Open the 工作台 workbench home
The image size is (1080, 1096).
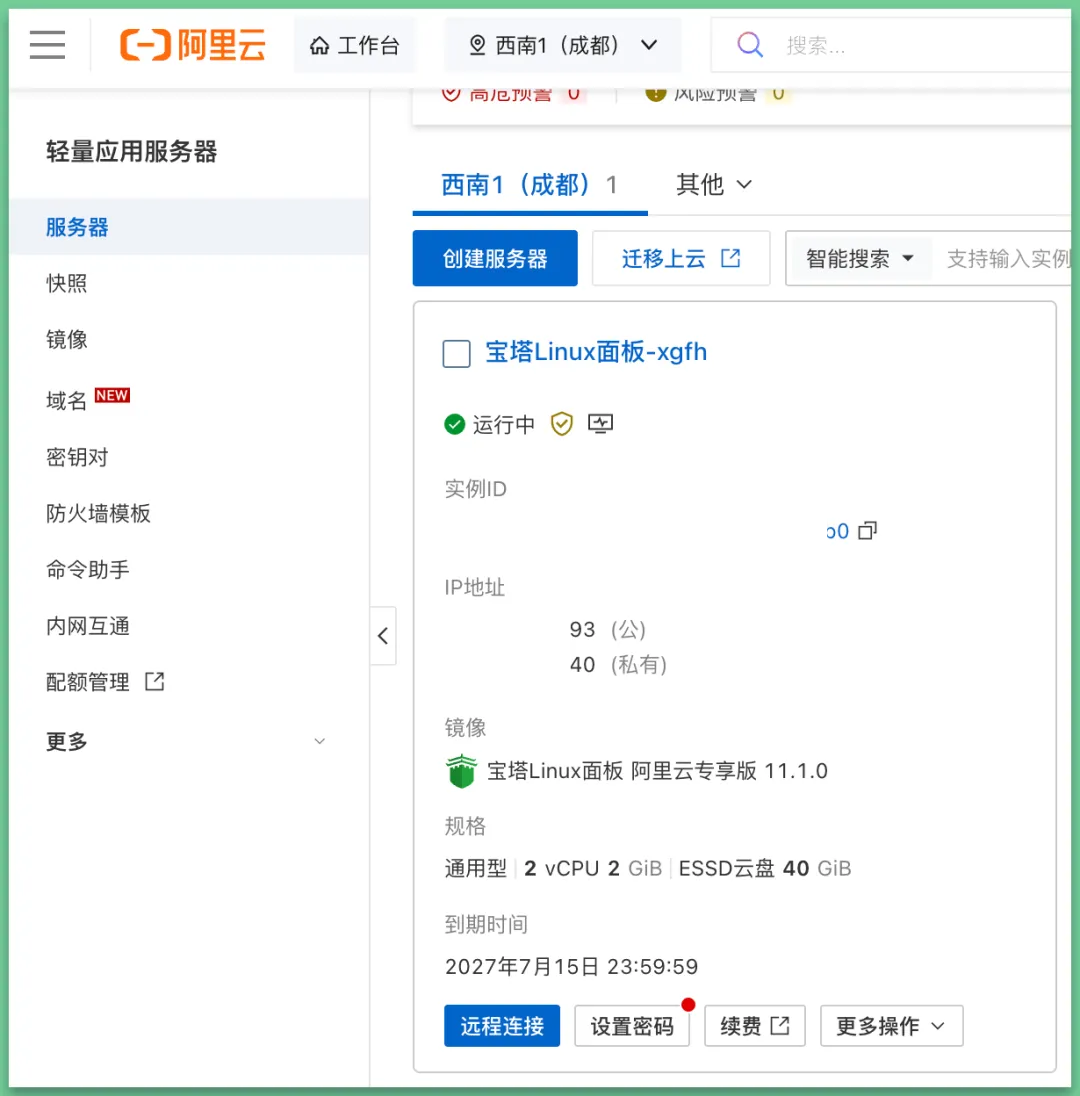(x=354, y=45)
